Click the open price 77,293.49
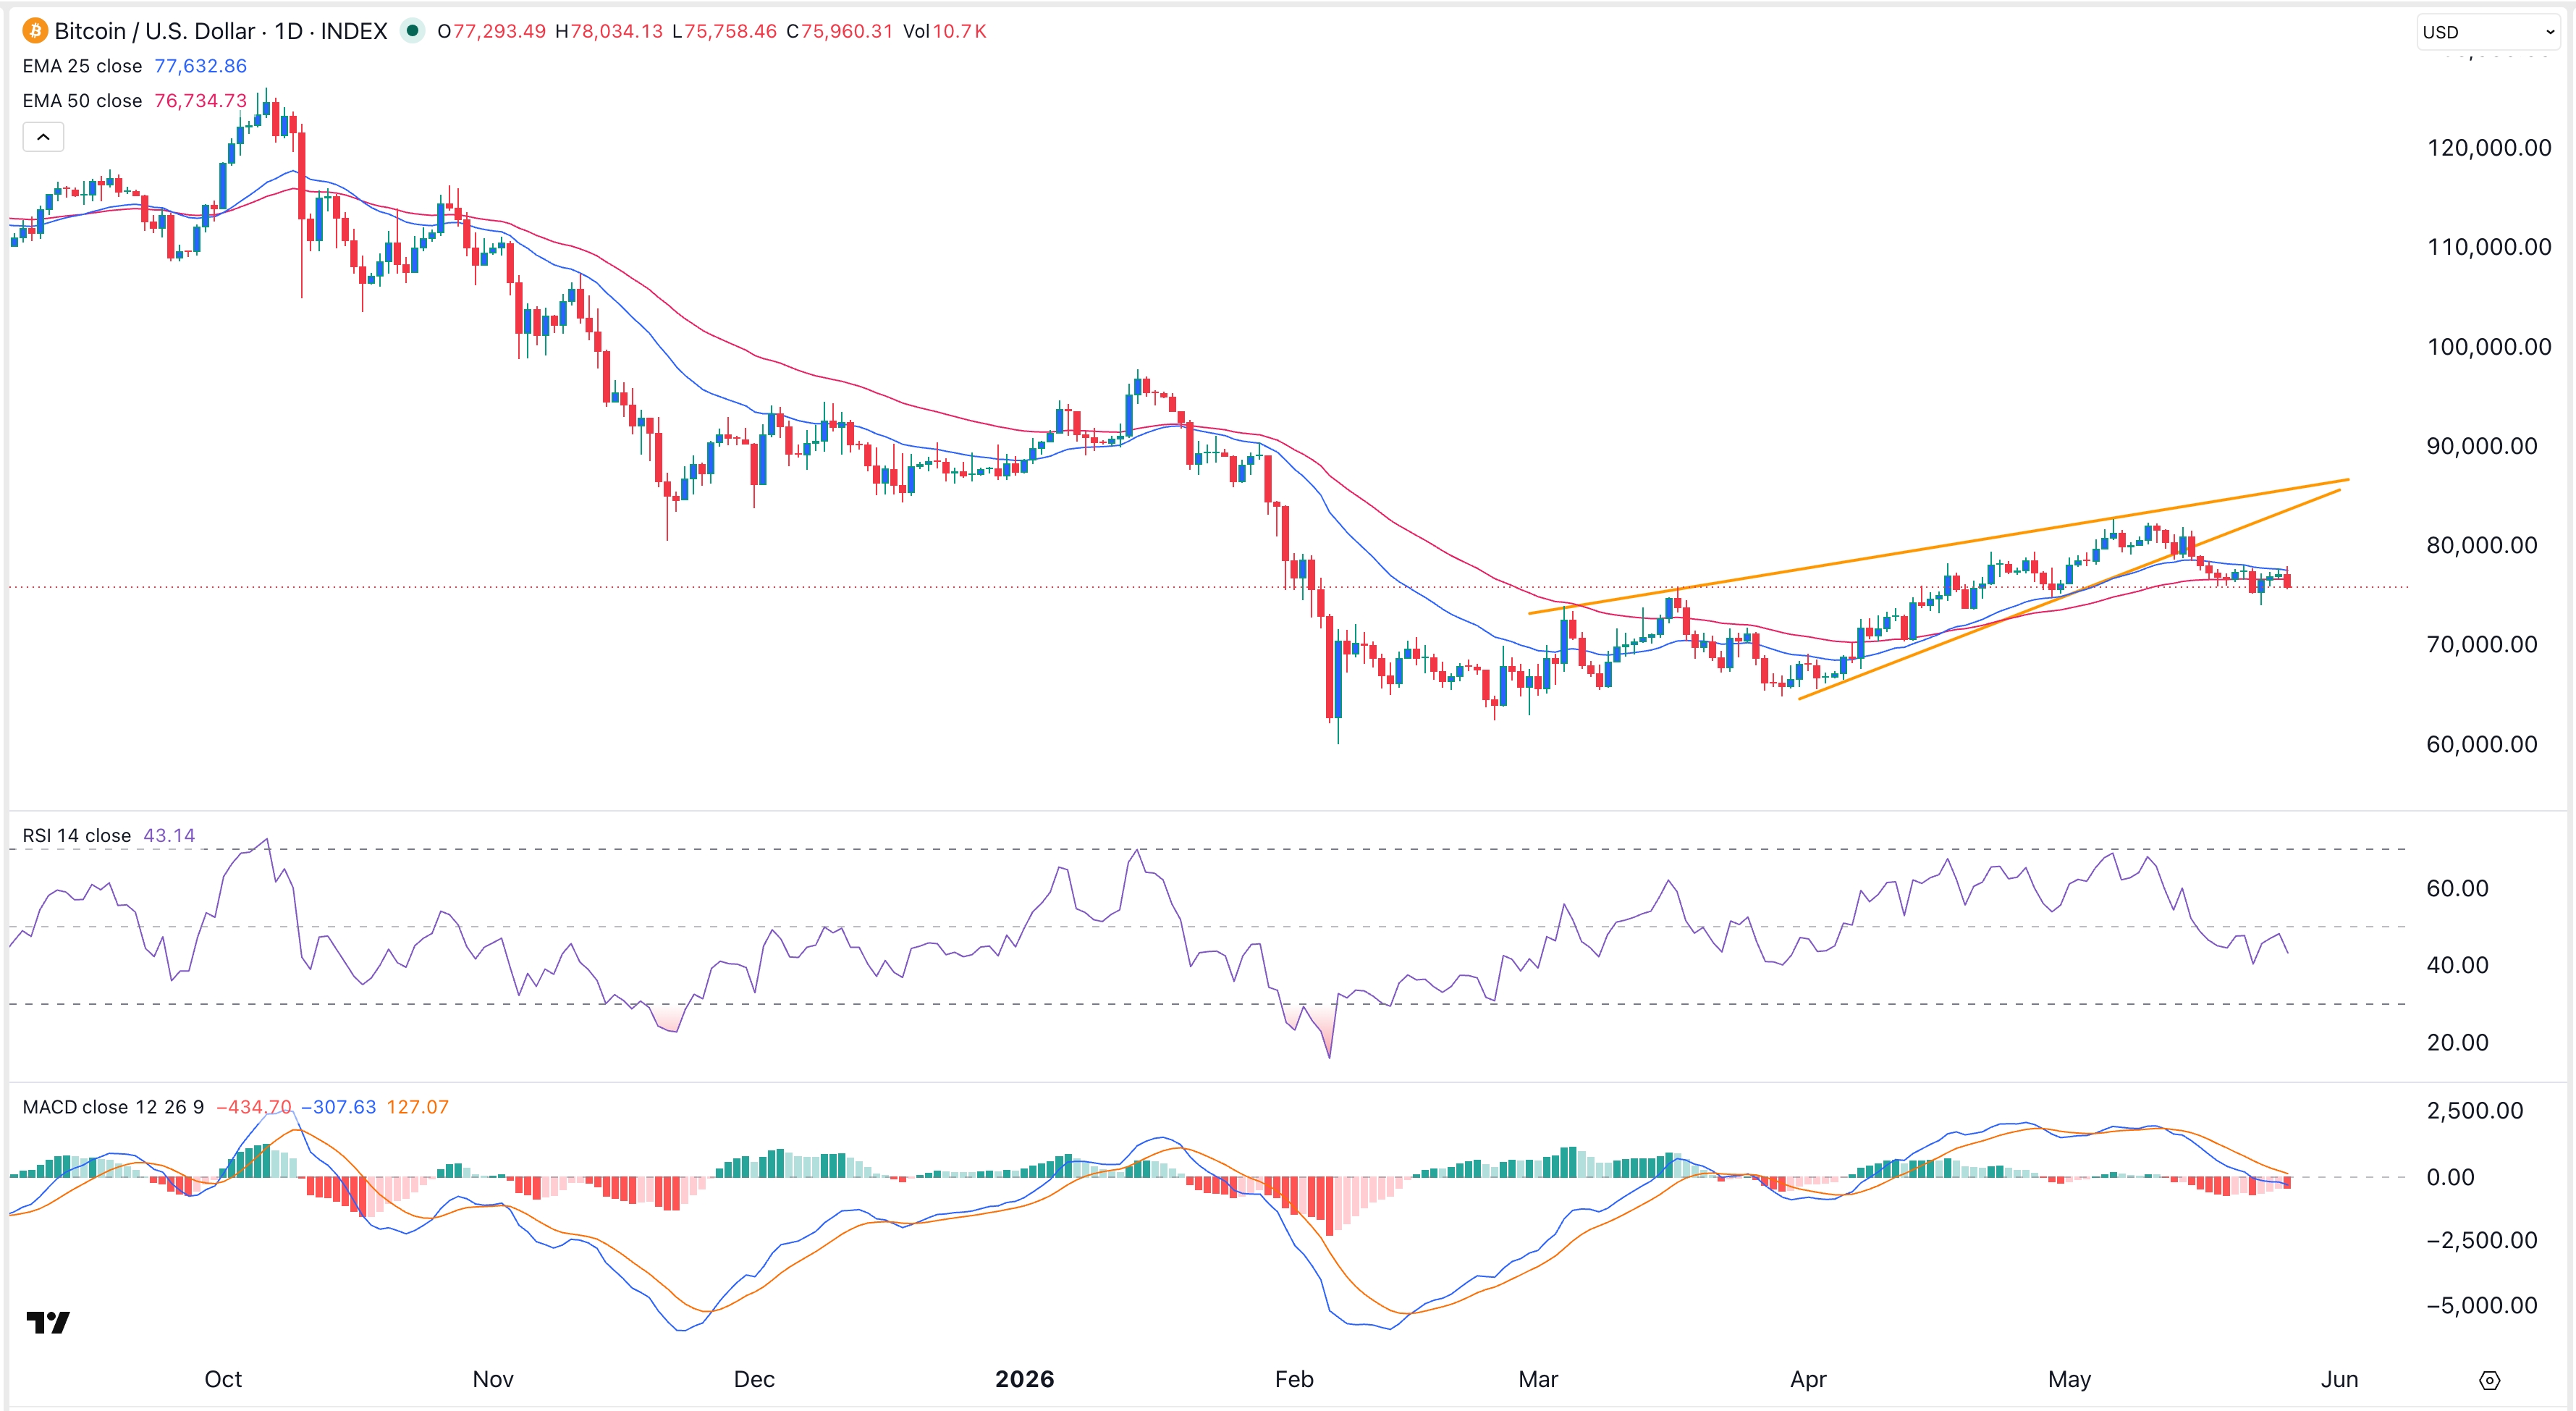Image resolution: width=2576 pixels, height=1411 pixels. pos(499,31)
